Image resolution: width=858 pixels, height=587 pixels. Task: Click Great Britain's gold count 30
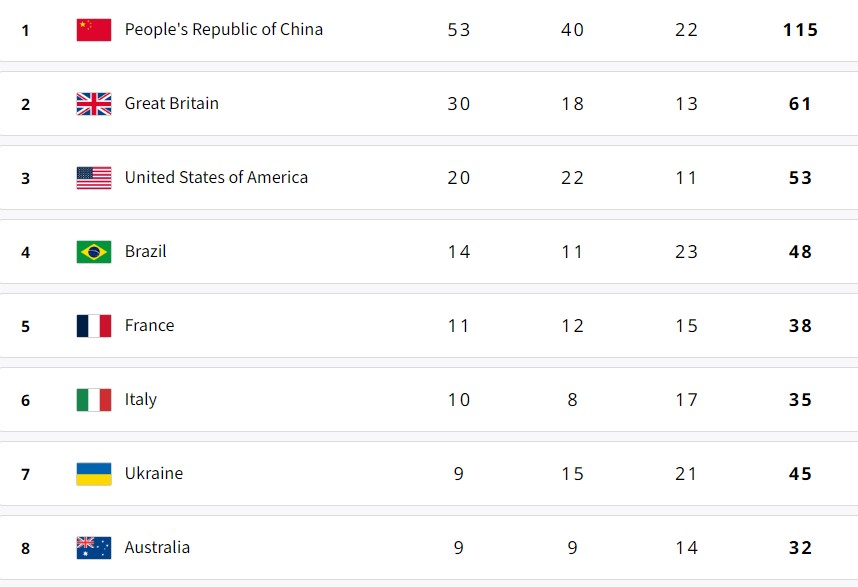[x=459, y=104]
